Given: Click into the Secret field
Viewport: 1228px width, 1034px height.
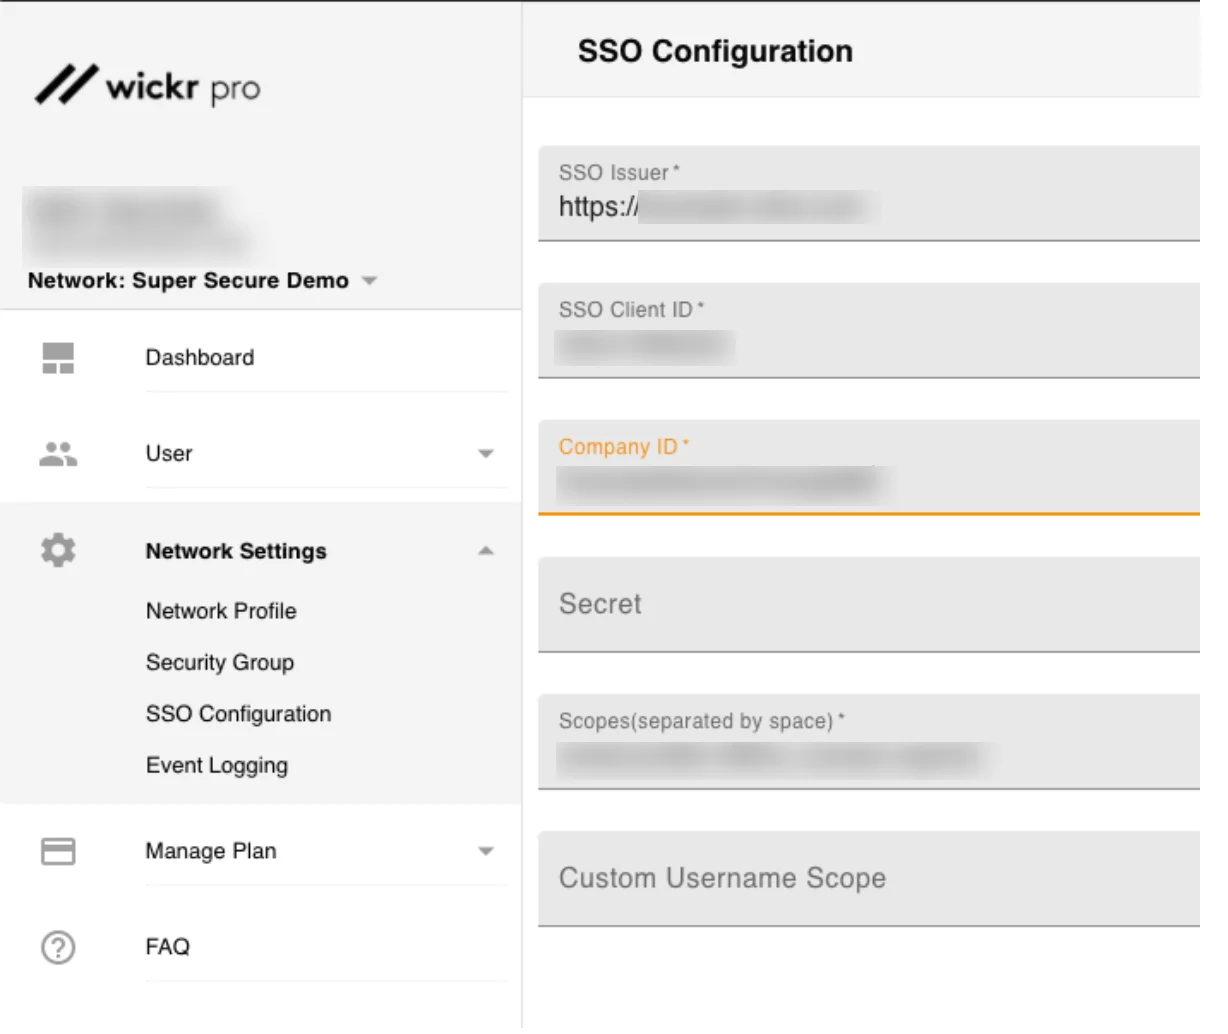Looking at the screenshot, I should click(868, 604).
